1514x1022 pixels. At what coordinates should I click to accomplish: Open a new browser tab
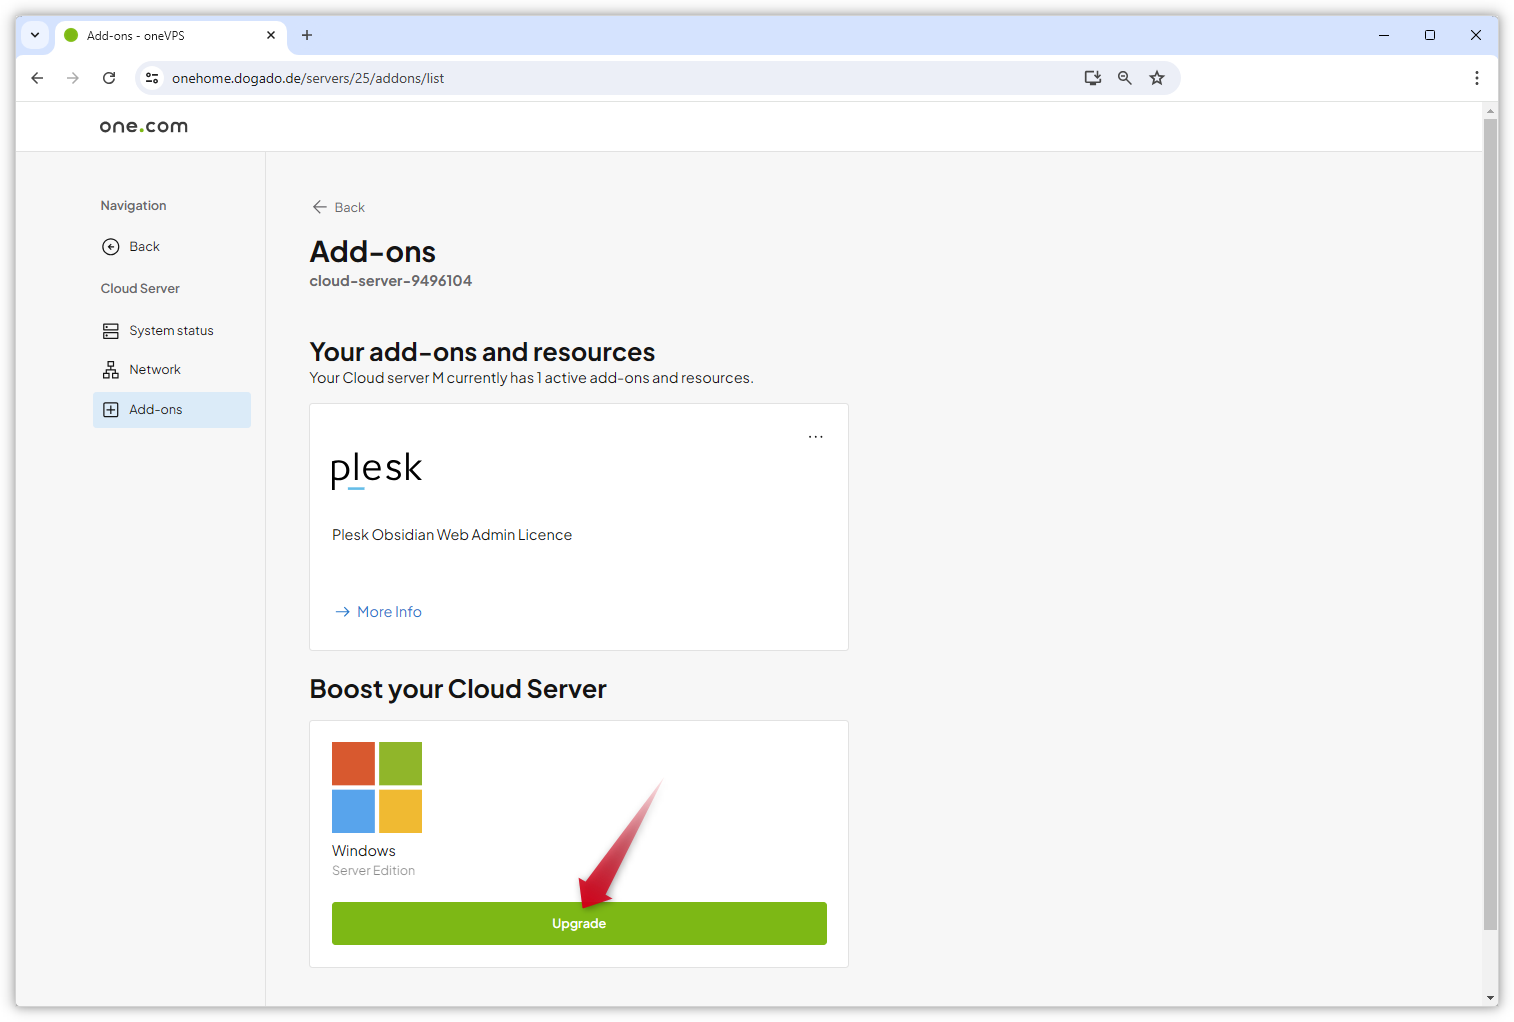[x=307, y=35]
